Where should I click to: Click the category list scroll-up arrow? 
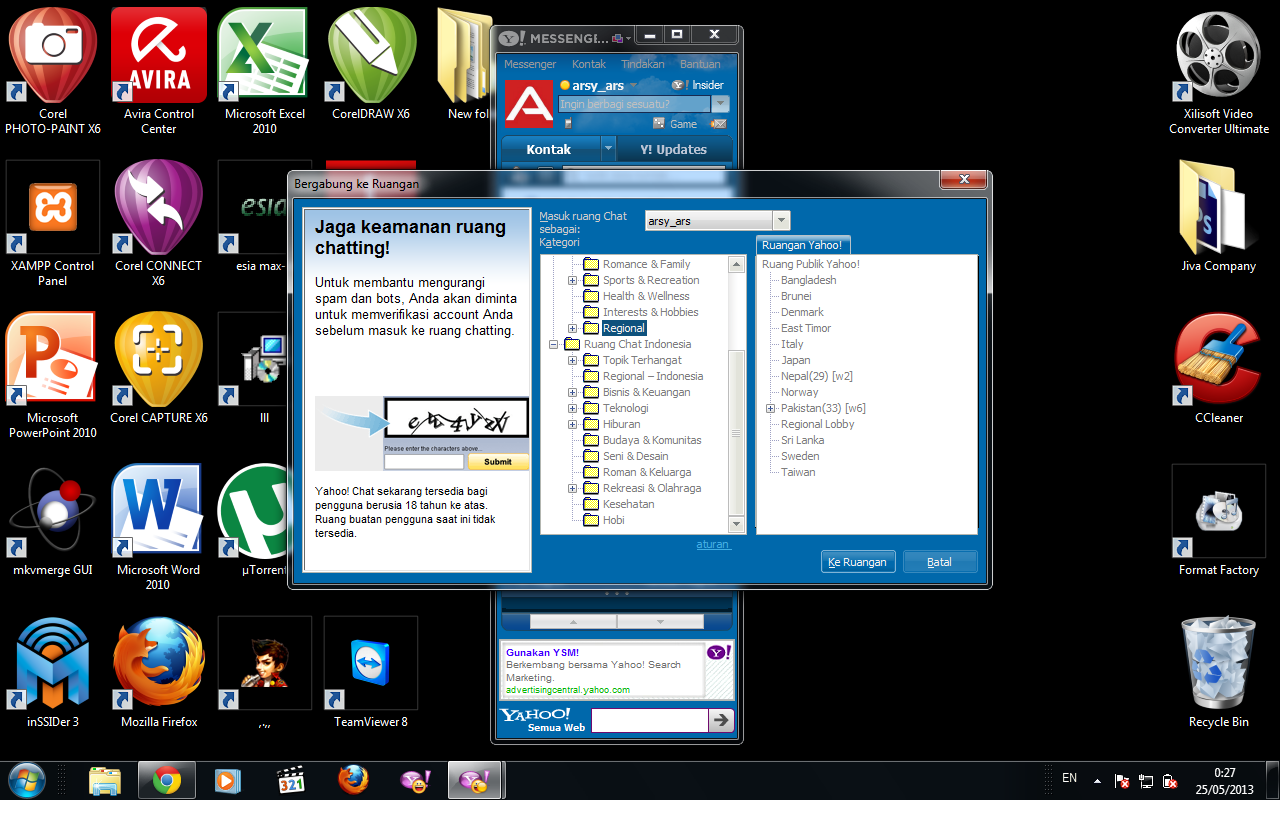pyautogui.click(x=737, y=264)
